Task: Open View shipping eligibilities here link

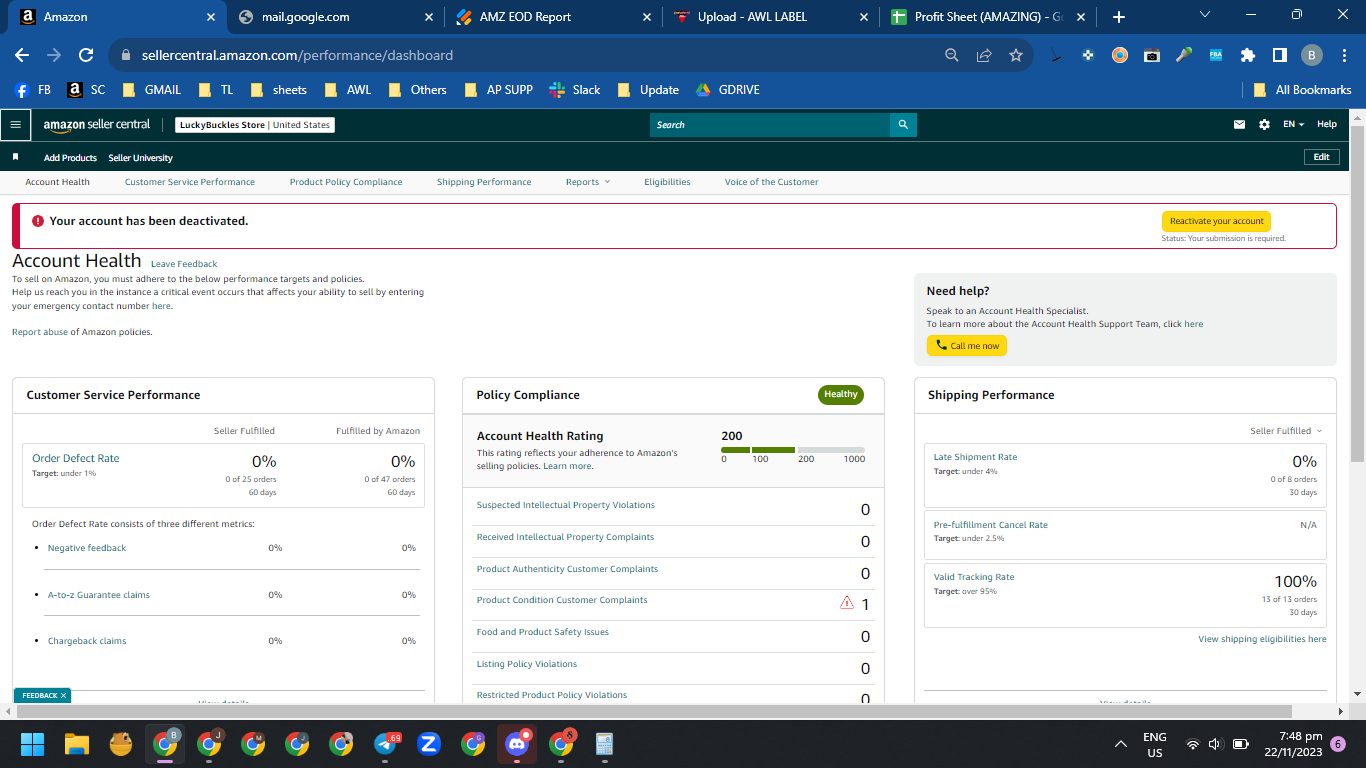Action: (x=1262, y=639)
